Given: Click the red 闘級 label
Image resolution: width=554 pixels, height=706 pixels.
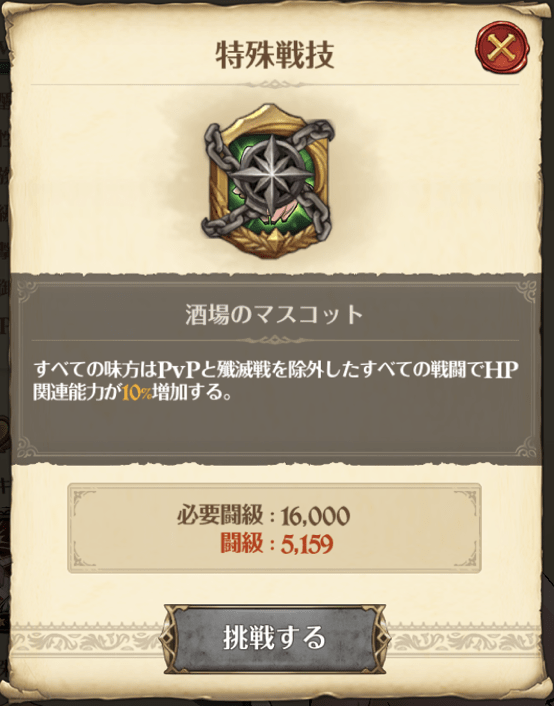Looking at the screenshot, I should (x=241, y=543).
